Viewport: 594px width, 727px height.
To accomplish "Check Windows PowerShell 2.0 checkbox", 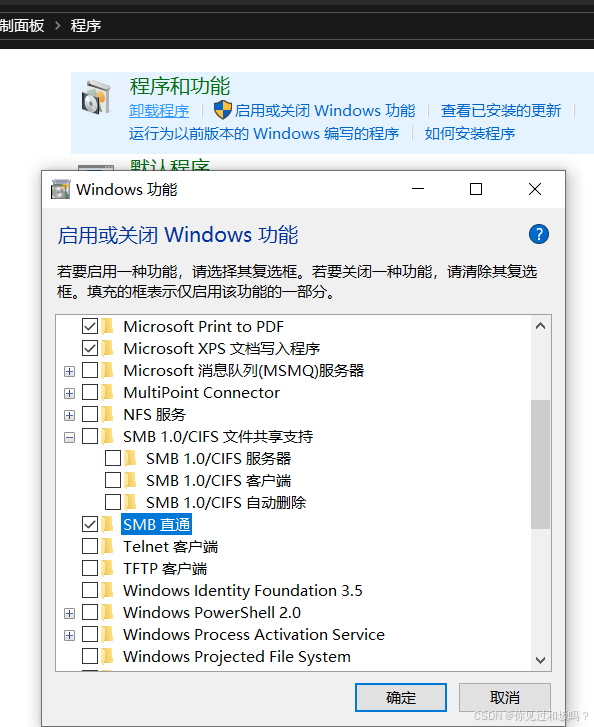I will click(90, 612).
